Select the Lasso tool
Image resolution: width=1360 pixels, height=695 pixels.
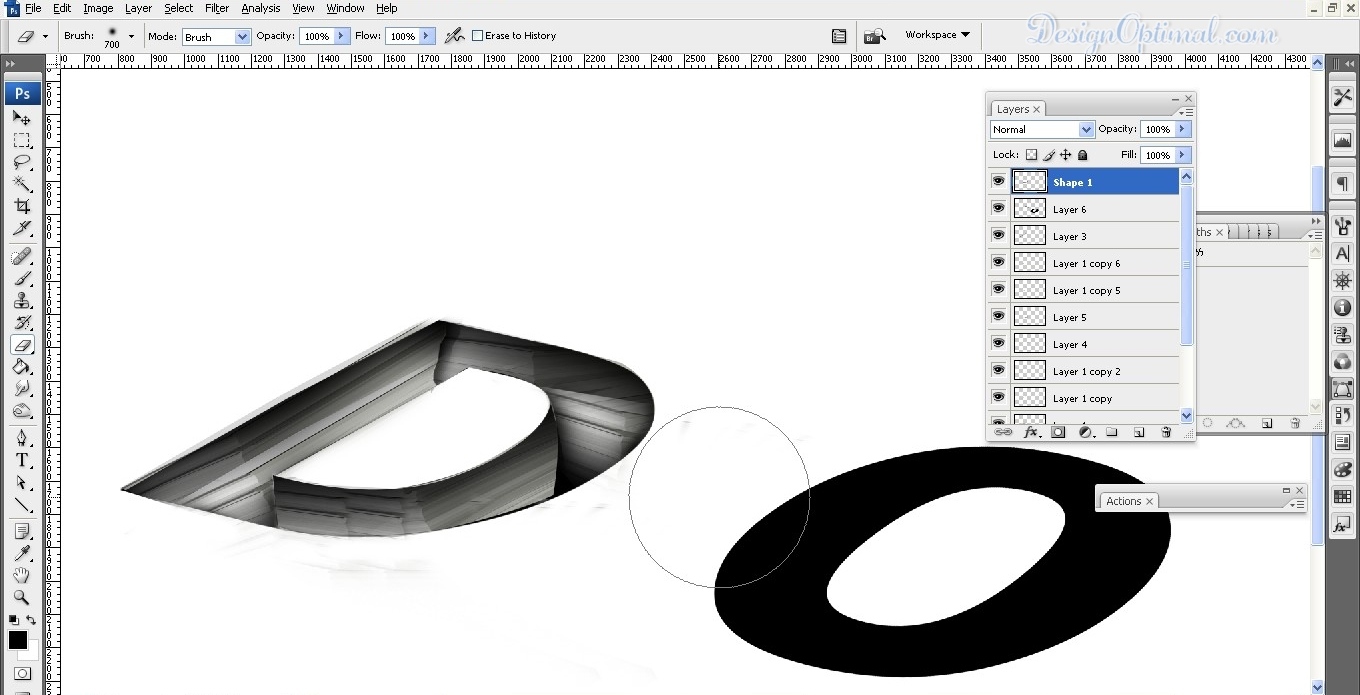tap(22, 162)
